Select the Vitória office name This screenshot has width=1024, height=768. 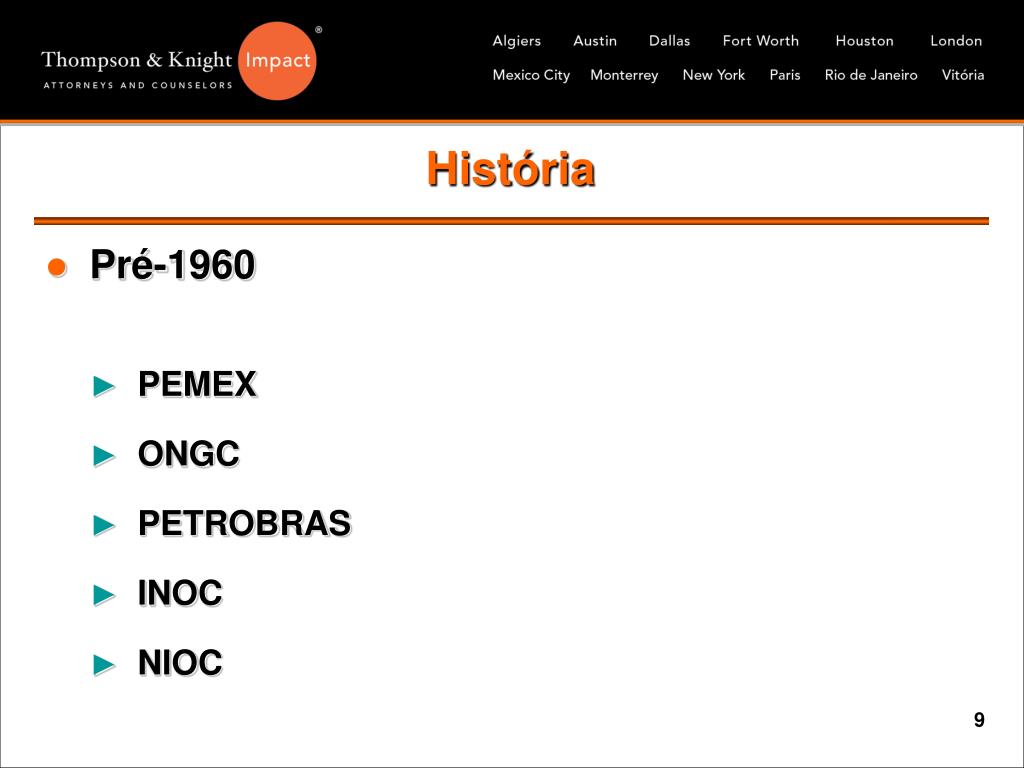pyautogui.click(x=963, y=75)
